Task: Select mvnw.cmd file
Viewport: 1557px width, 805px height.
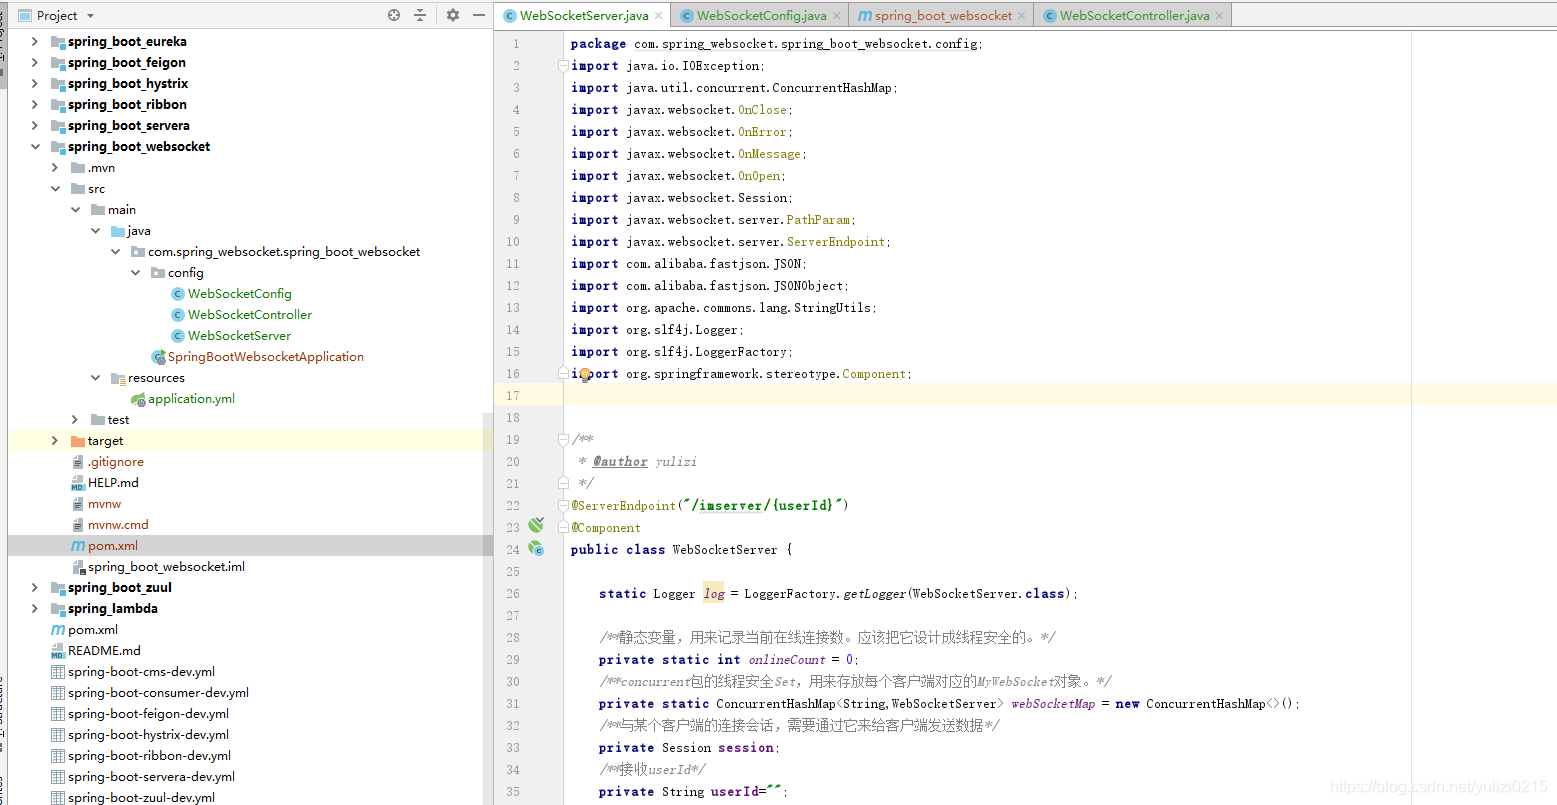Action: pos(117,524)
